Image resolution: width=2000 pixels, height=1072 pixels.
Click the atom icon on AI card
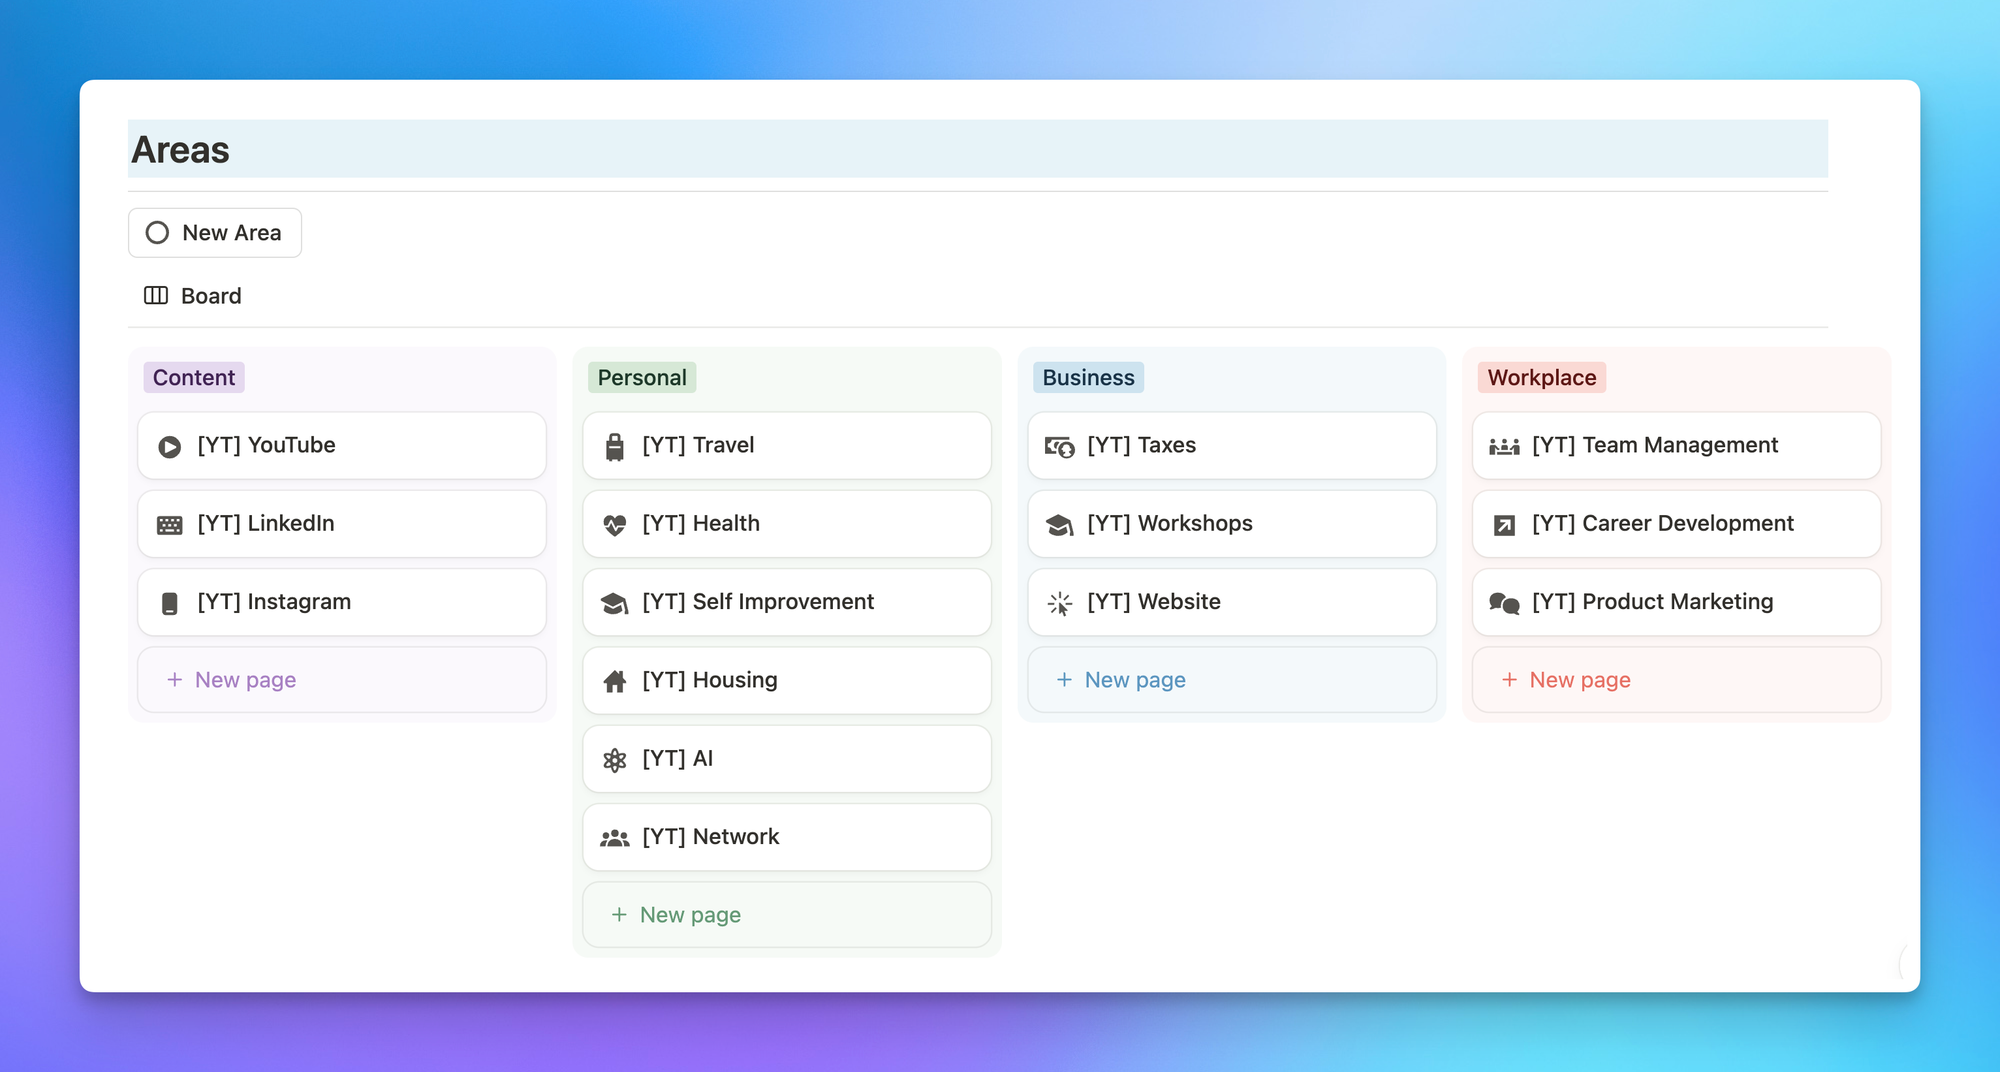615,760
